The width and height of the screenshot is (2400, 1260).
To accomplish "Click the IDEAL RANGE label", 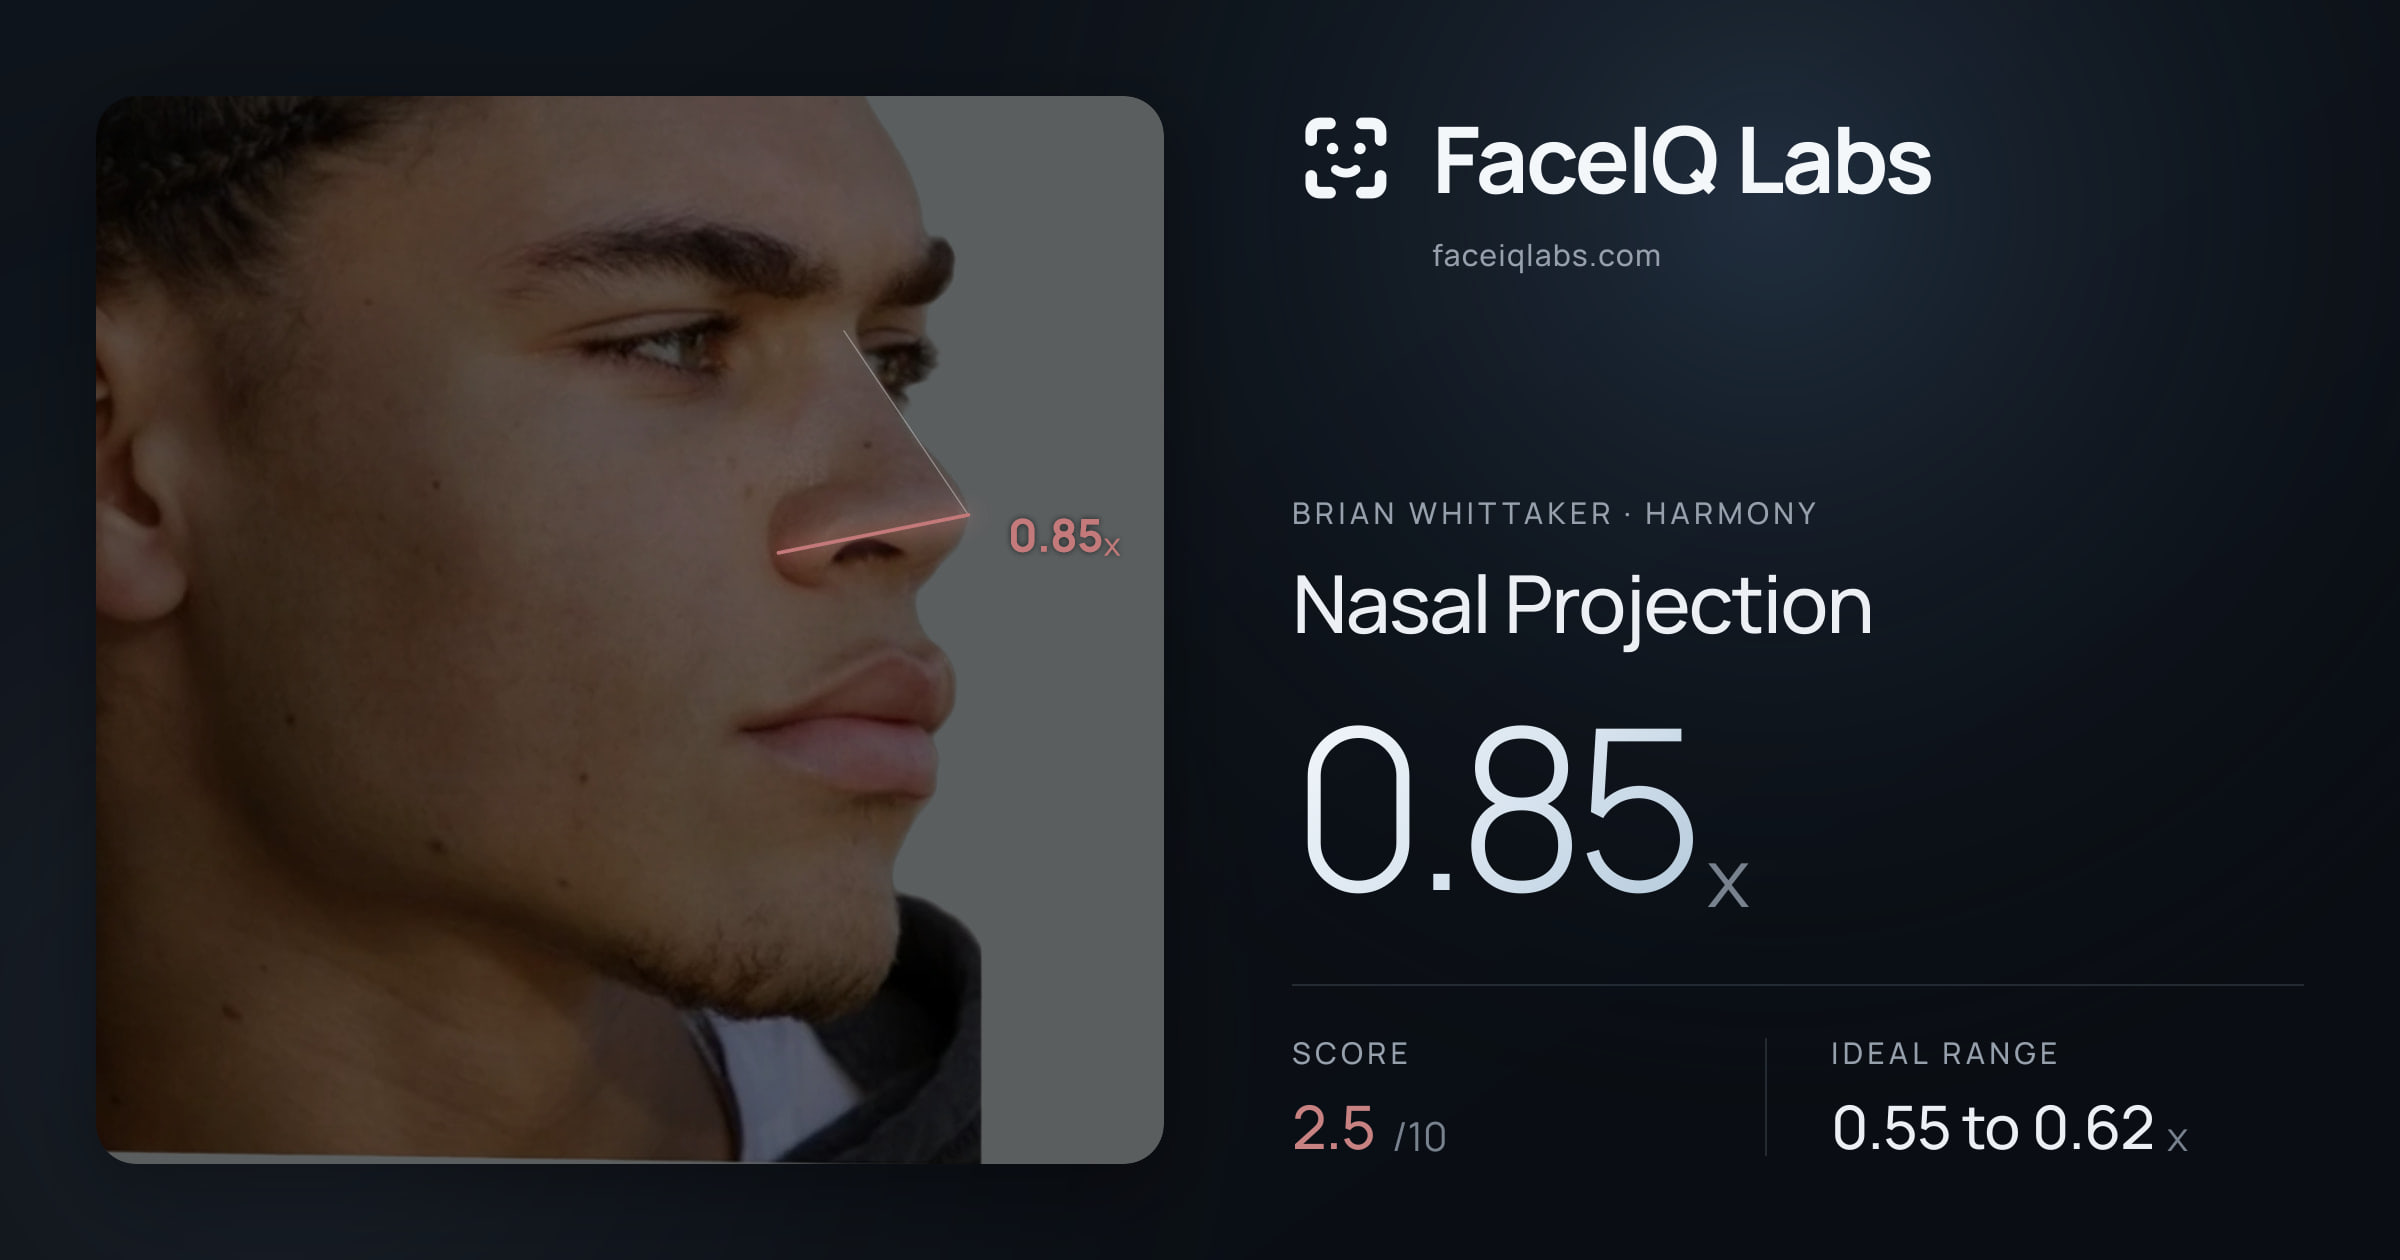I will (1944, 1053).
